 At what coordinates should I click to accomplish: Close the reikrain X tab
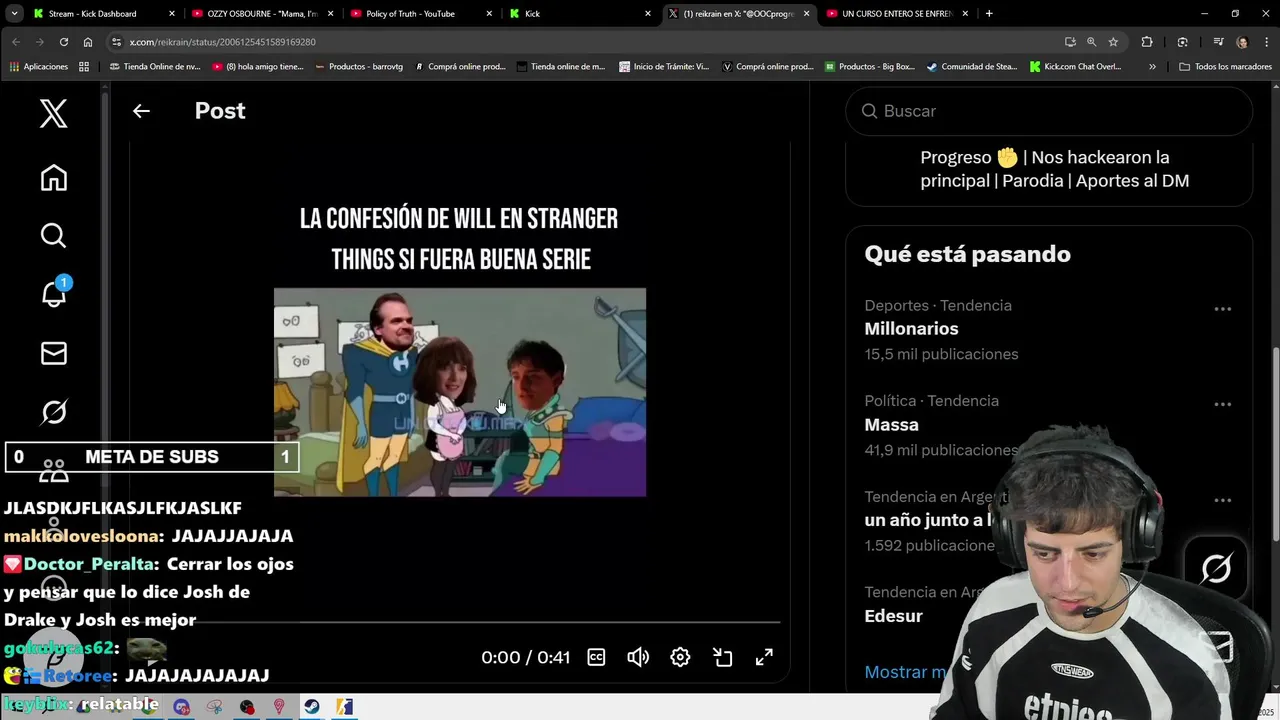point(807,14)
